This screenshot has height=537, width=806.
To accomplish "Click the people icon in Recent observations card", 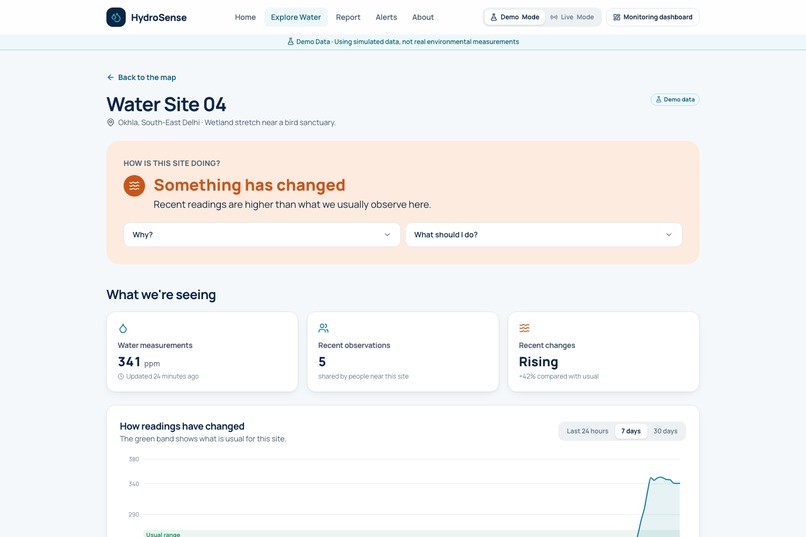I will pos(323,328).
